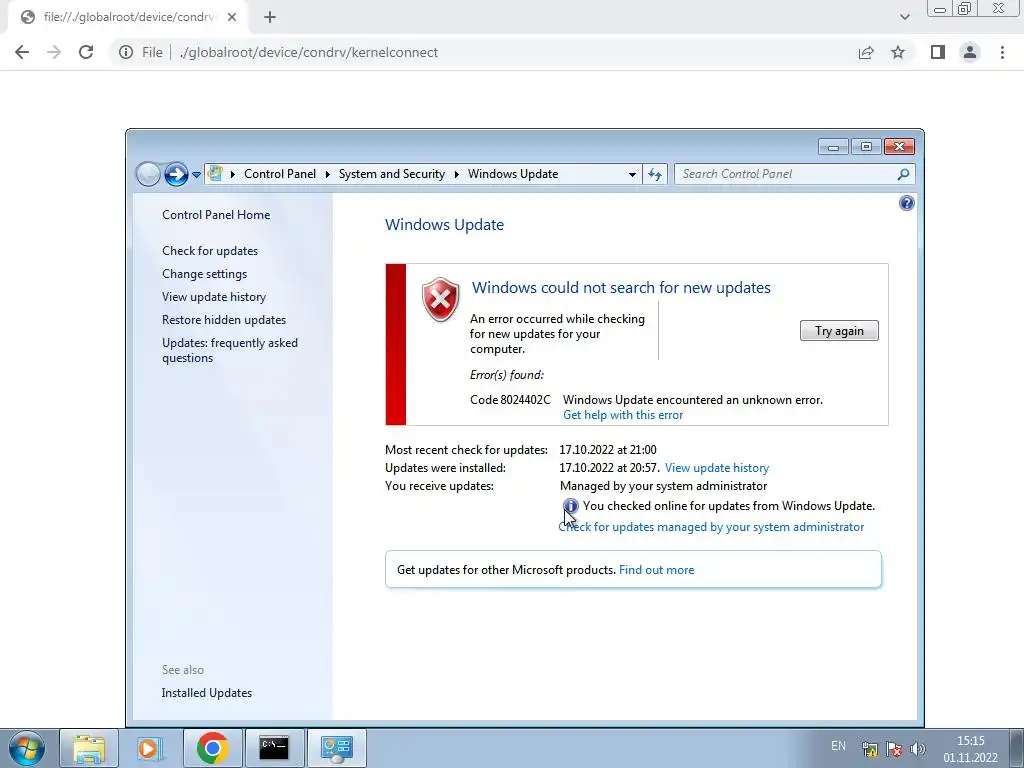
Task: Click network tray icon
Action: click(869, 749)
